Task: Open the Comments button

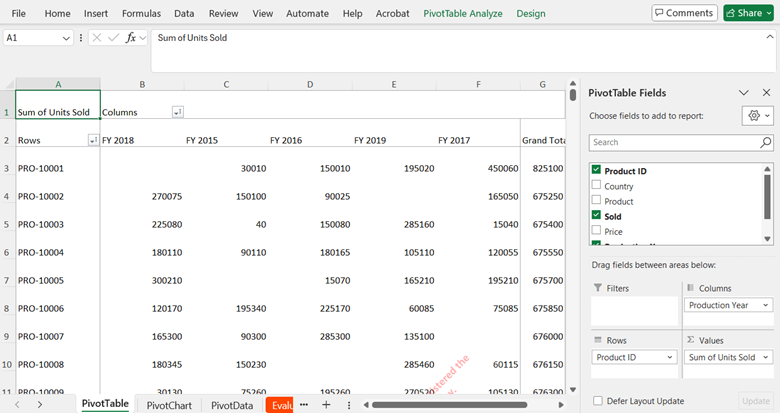Action: click(684, 13)
